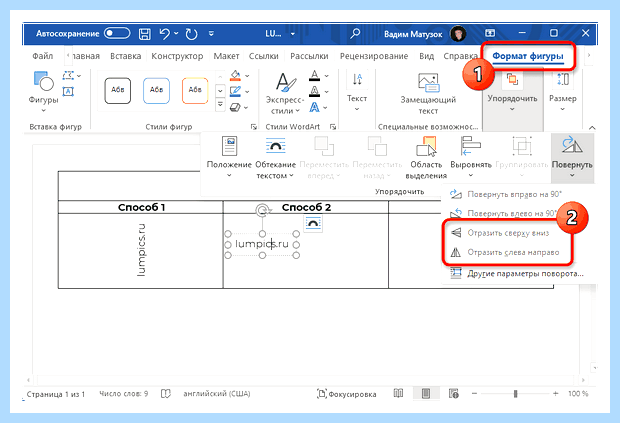Collapse the ribbon with the caret
The height and width of the screenshot is (423, 620).
click(x=592, y=127)
